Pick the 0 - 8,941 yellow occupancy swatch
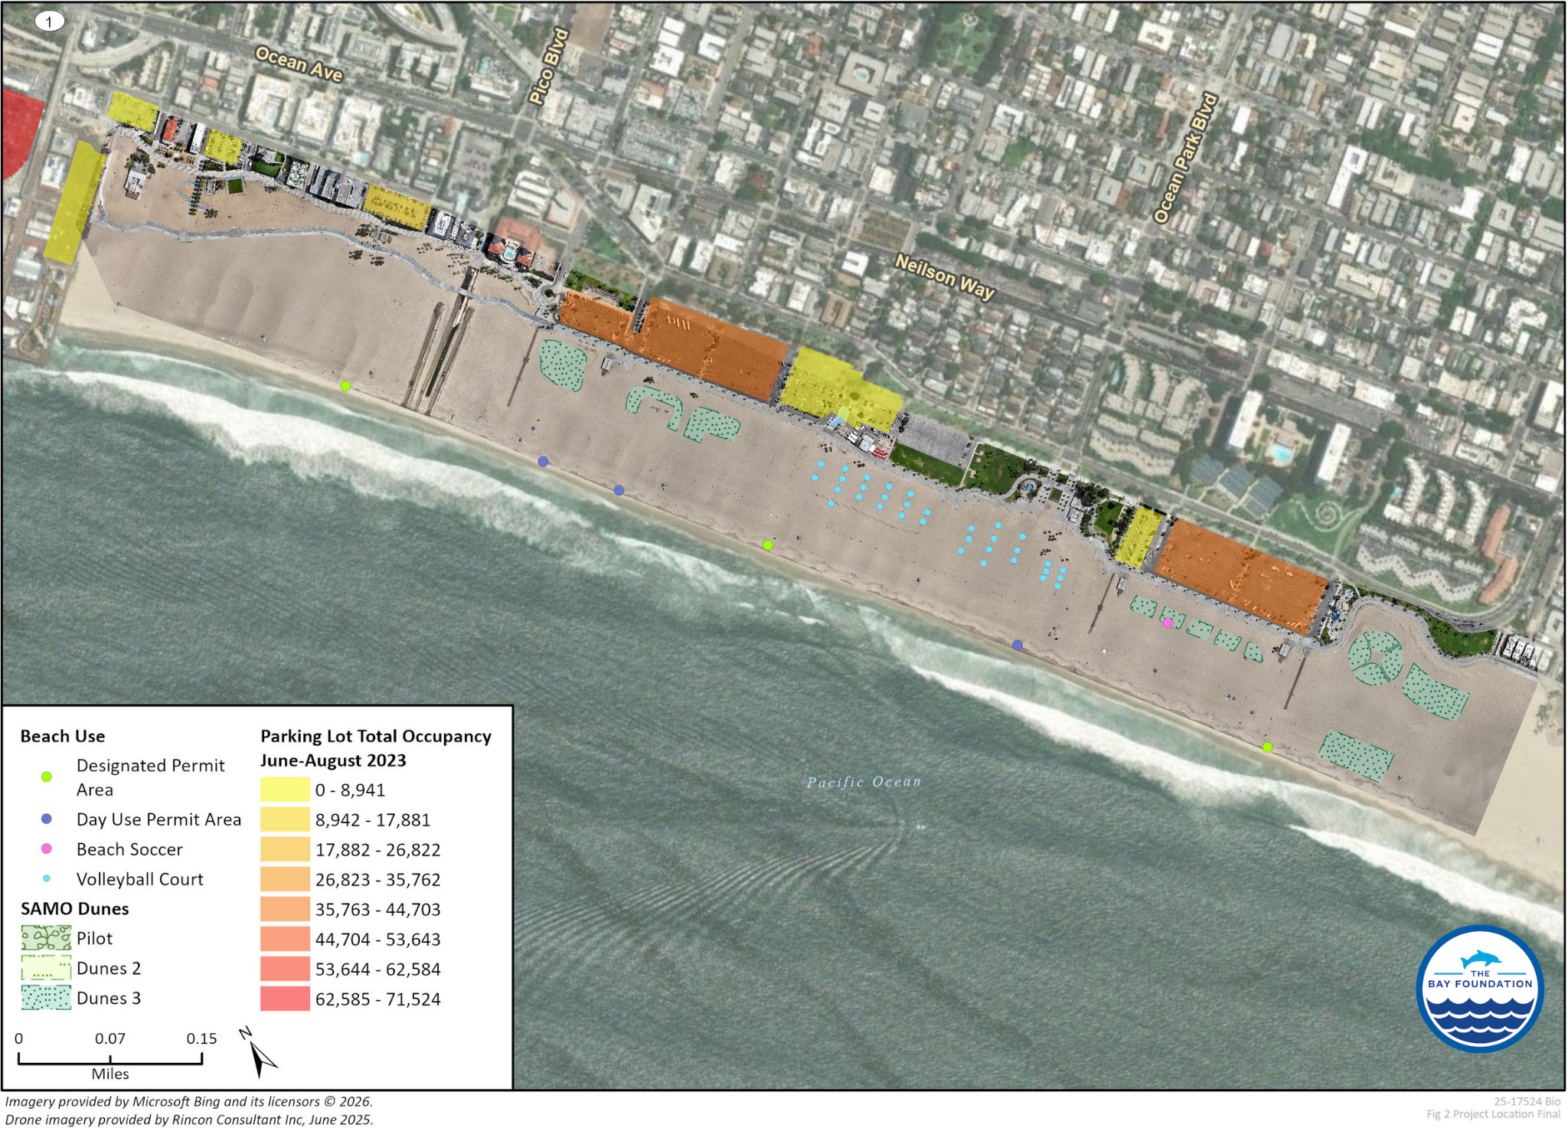The width and height of the screenshot is (1568, 1128). click(285, 790)
